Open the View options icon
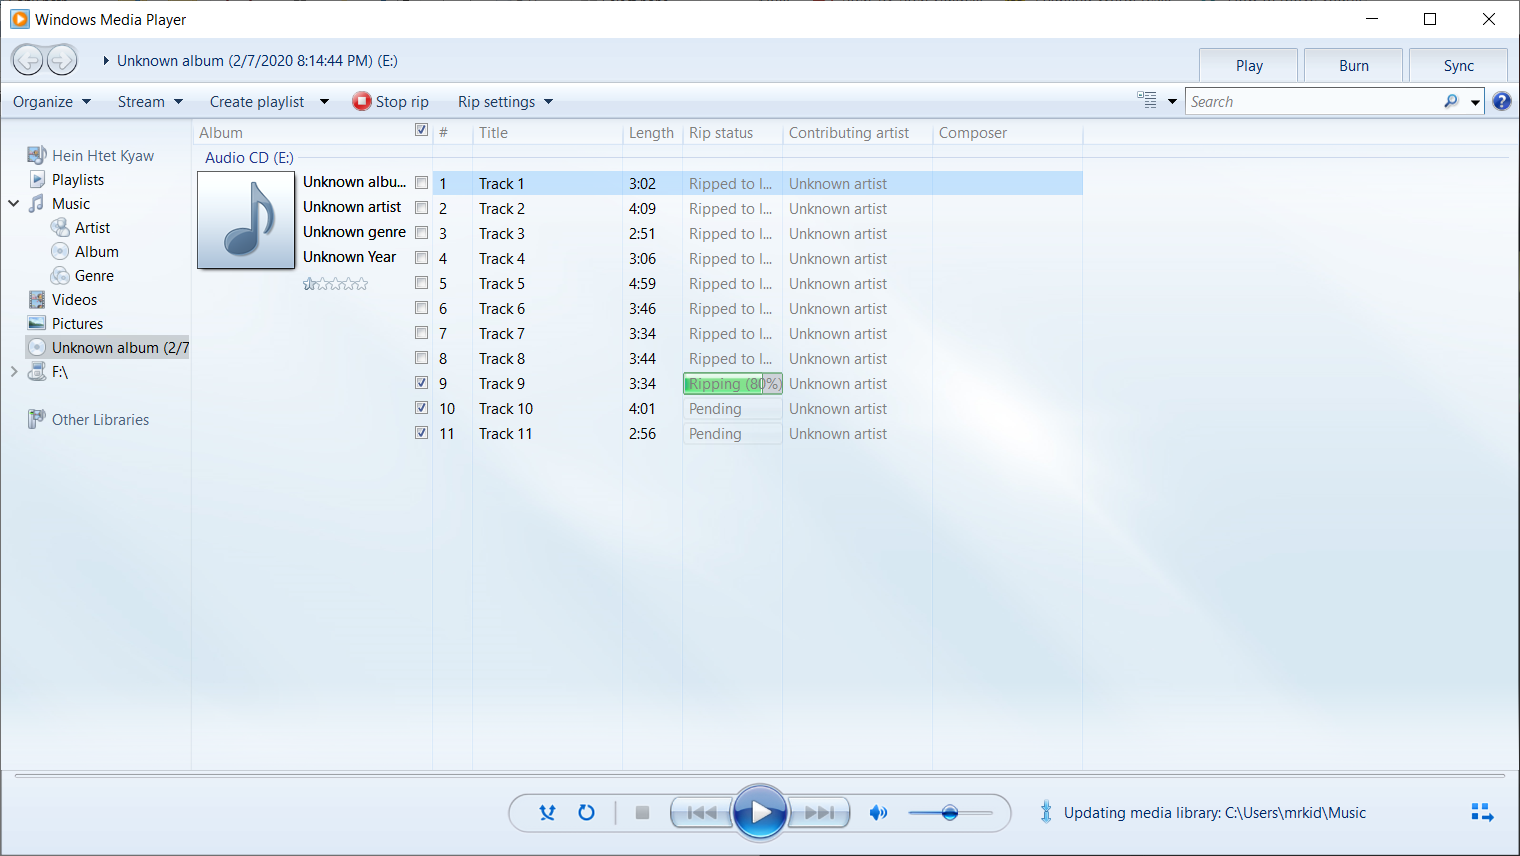This screenshot has height=856, width=1520. (1147, 100)
